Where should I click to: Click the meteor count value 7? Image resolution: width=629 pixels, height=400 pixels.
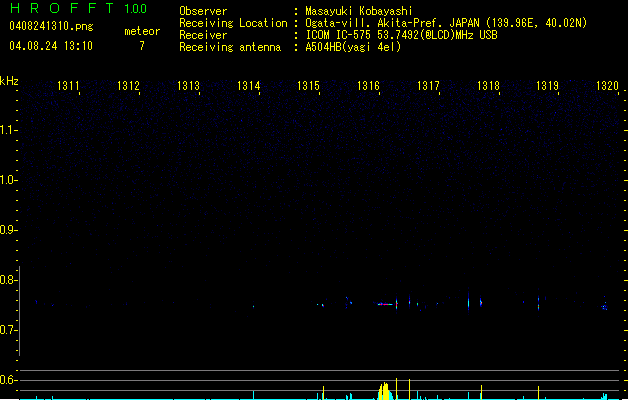142,46
